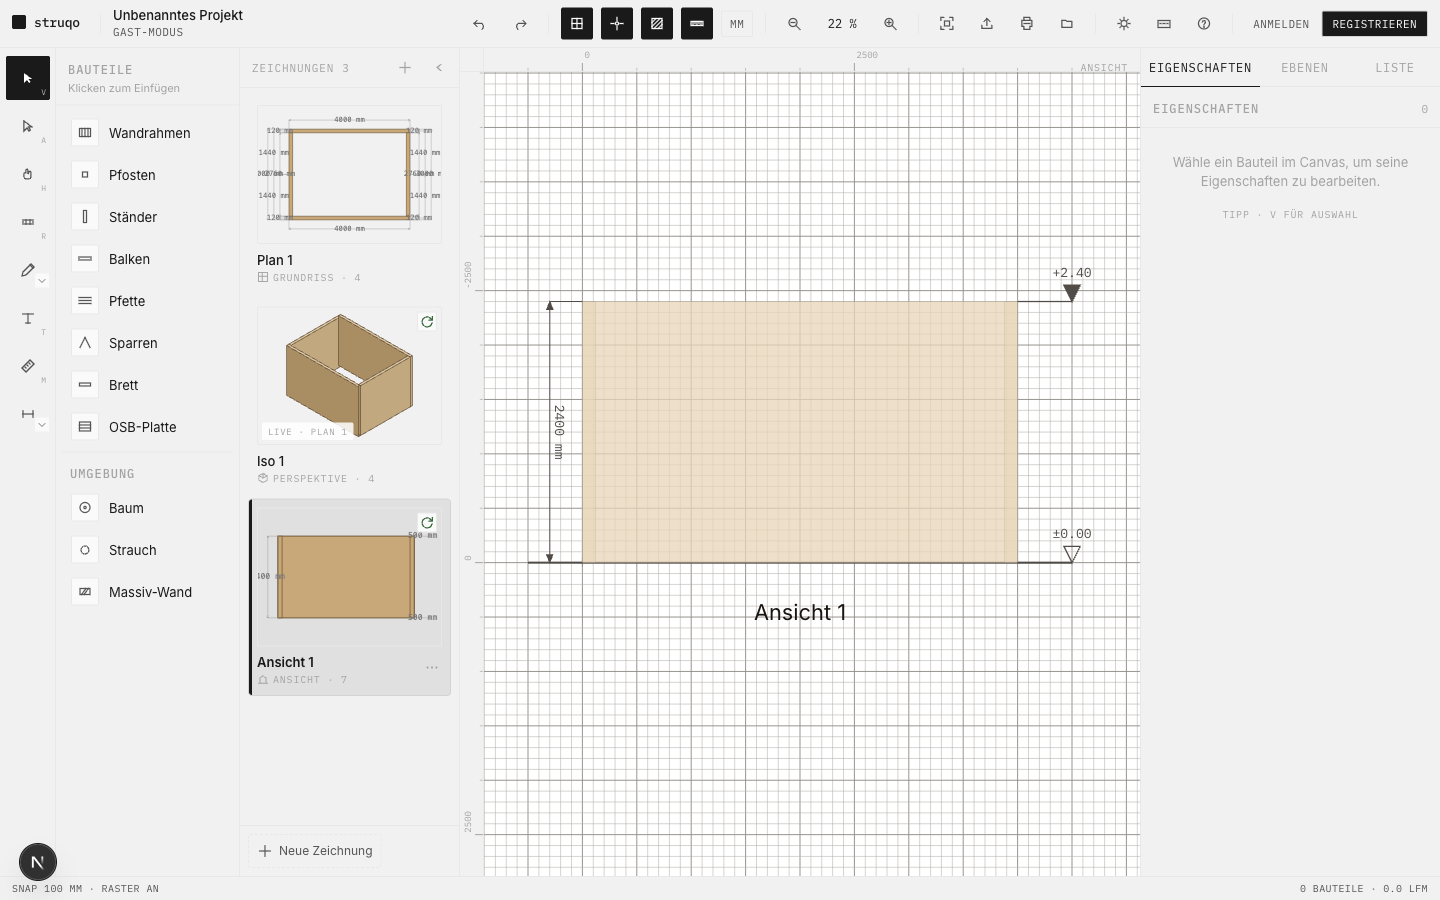Select the text tool

[28, 318]
